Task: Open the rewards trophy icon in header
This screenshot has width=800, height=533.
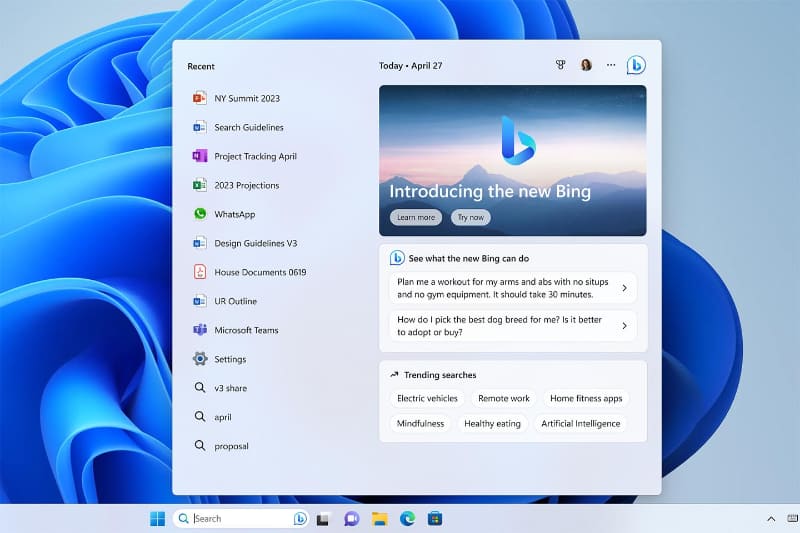Action: tap(561, 65)
